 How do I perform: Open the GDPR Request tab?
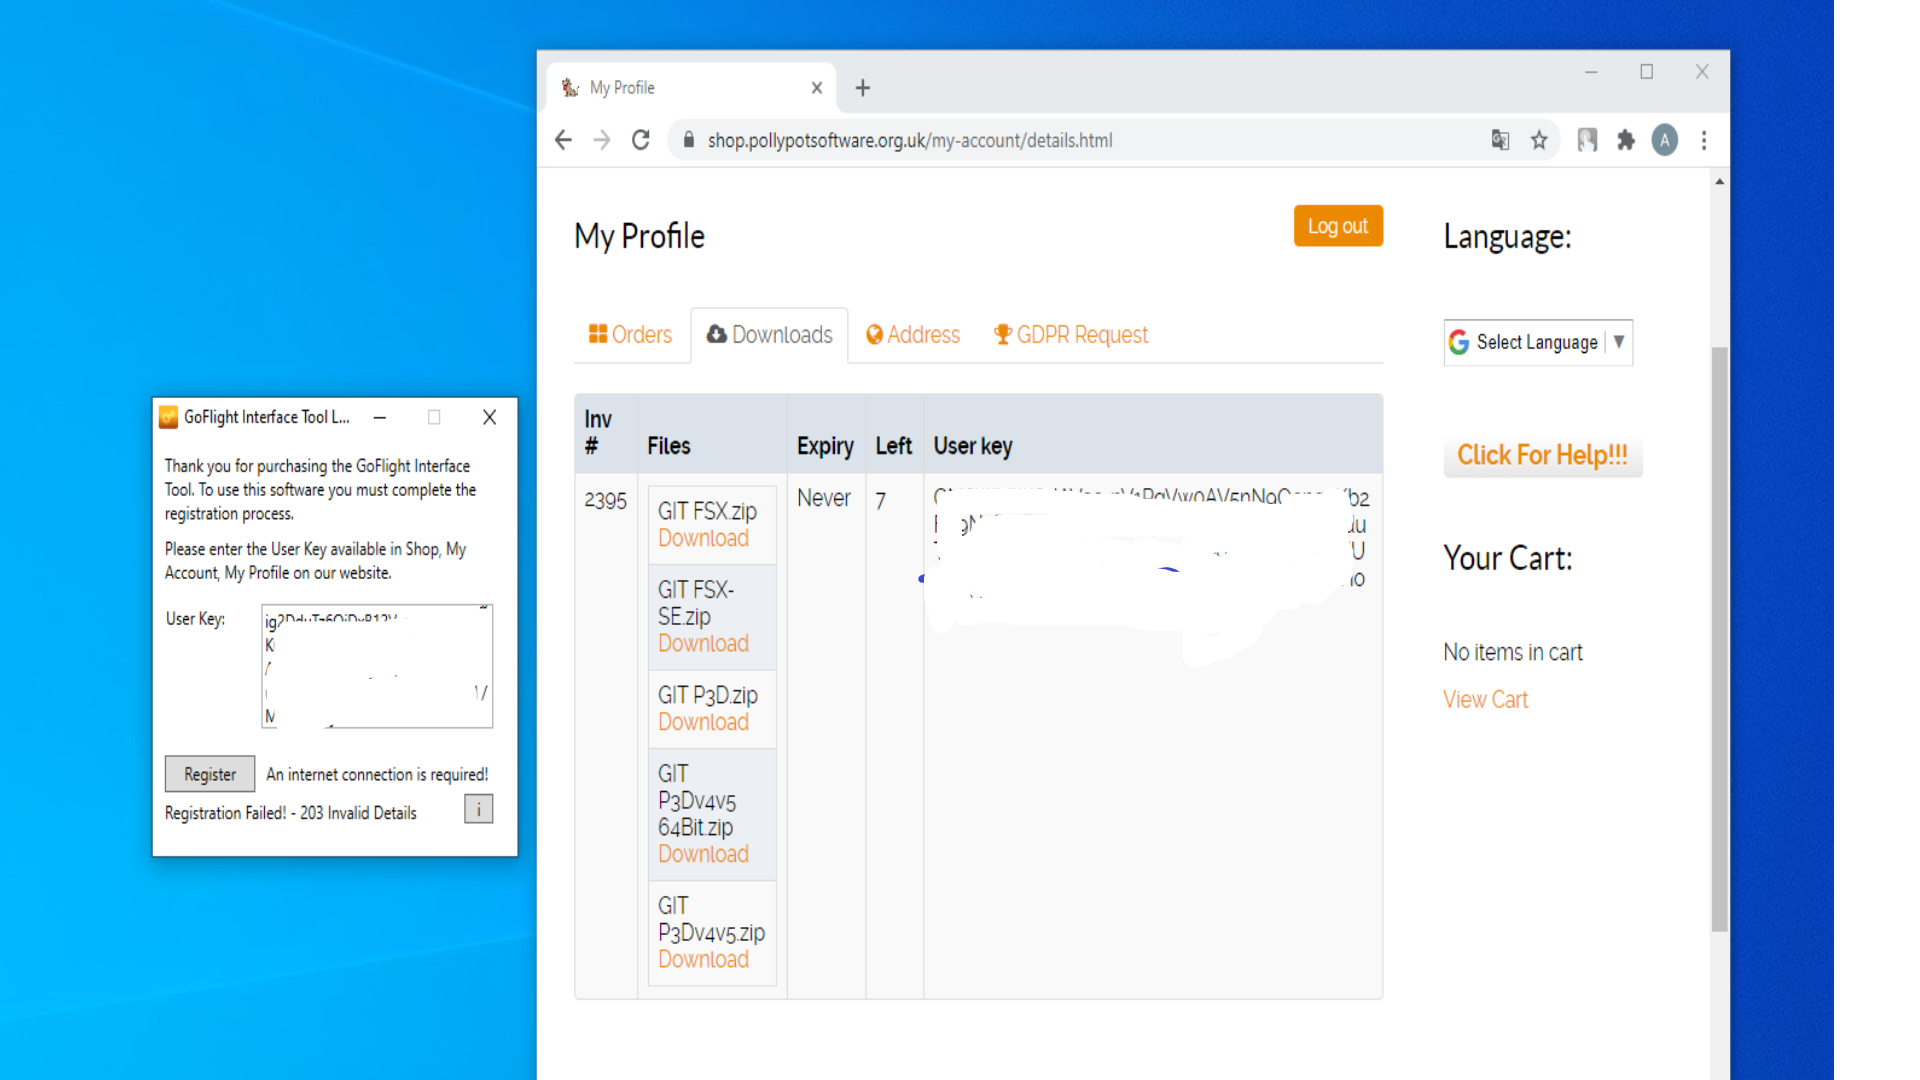click(x=1070, y=335)
